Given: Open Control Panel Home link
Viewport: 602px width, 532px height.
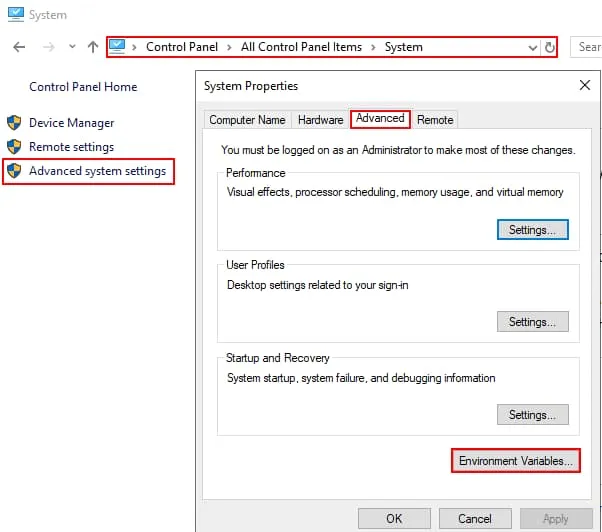Looking at the screenshot, I should 83,87.
